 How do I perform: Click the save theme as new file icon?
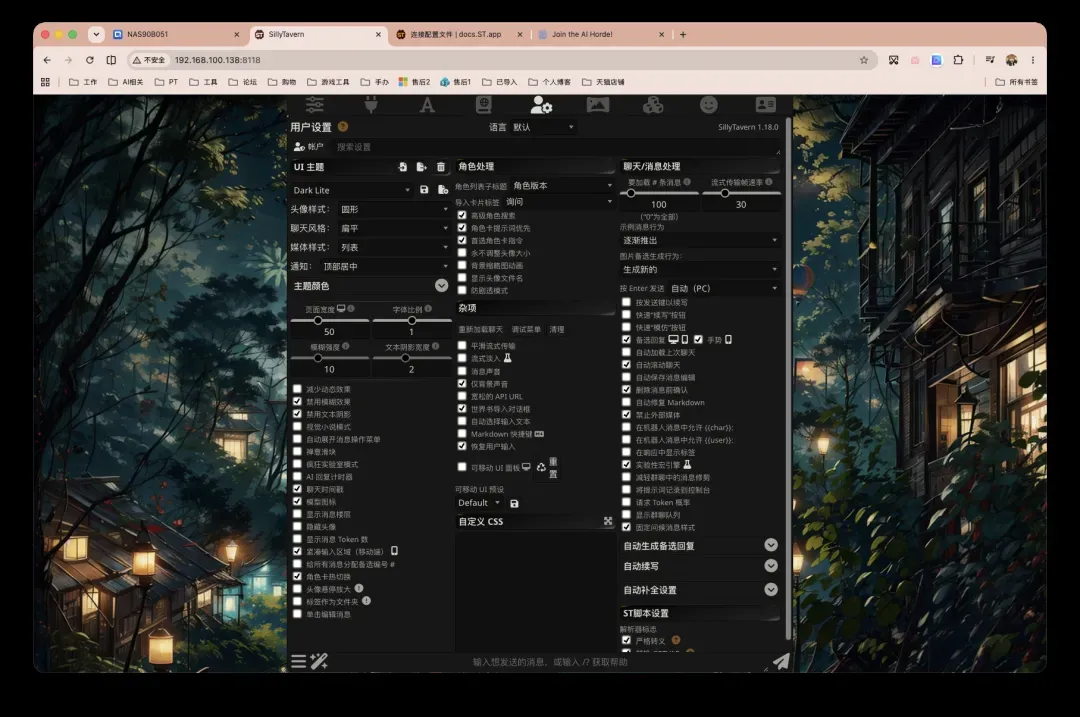coord(443,190)
